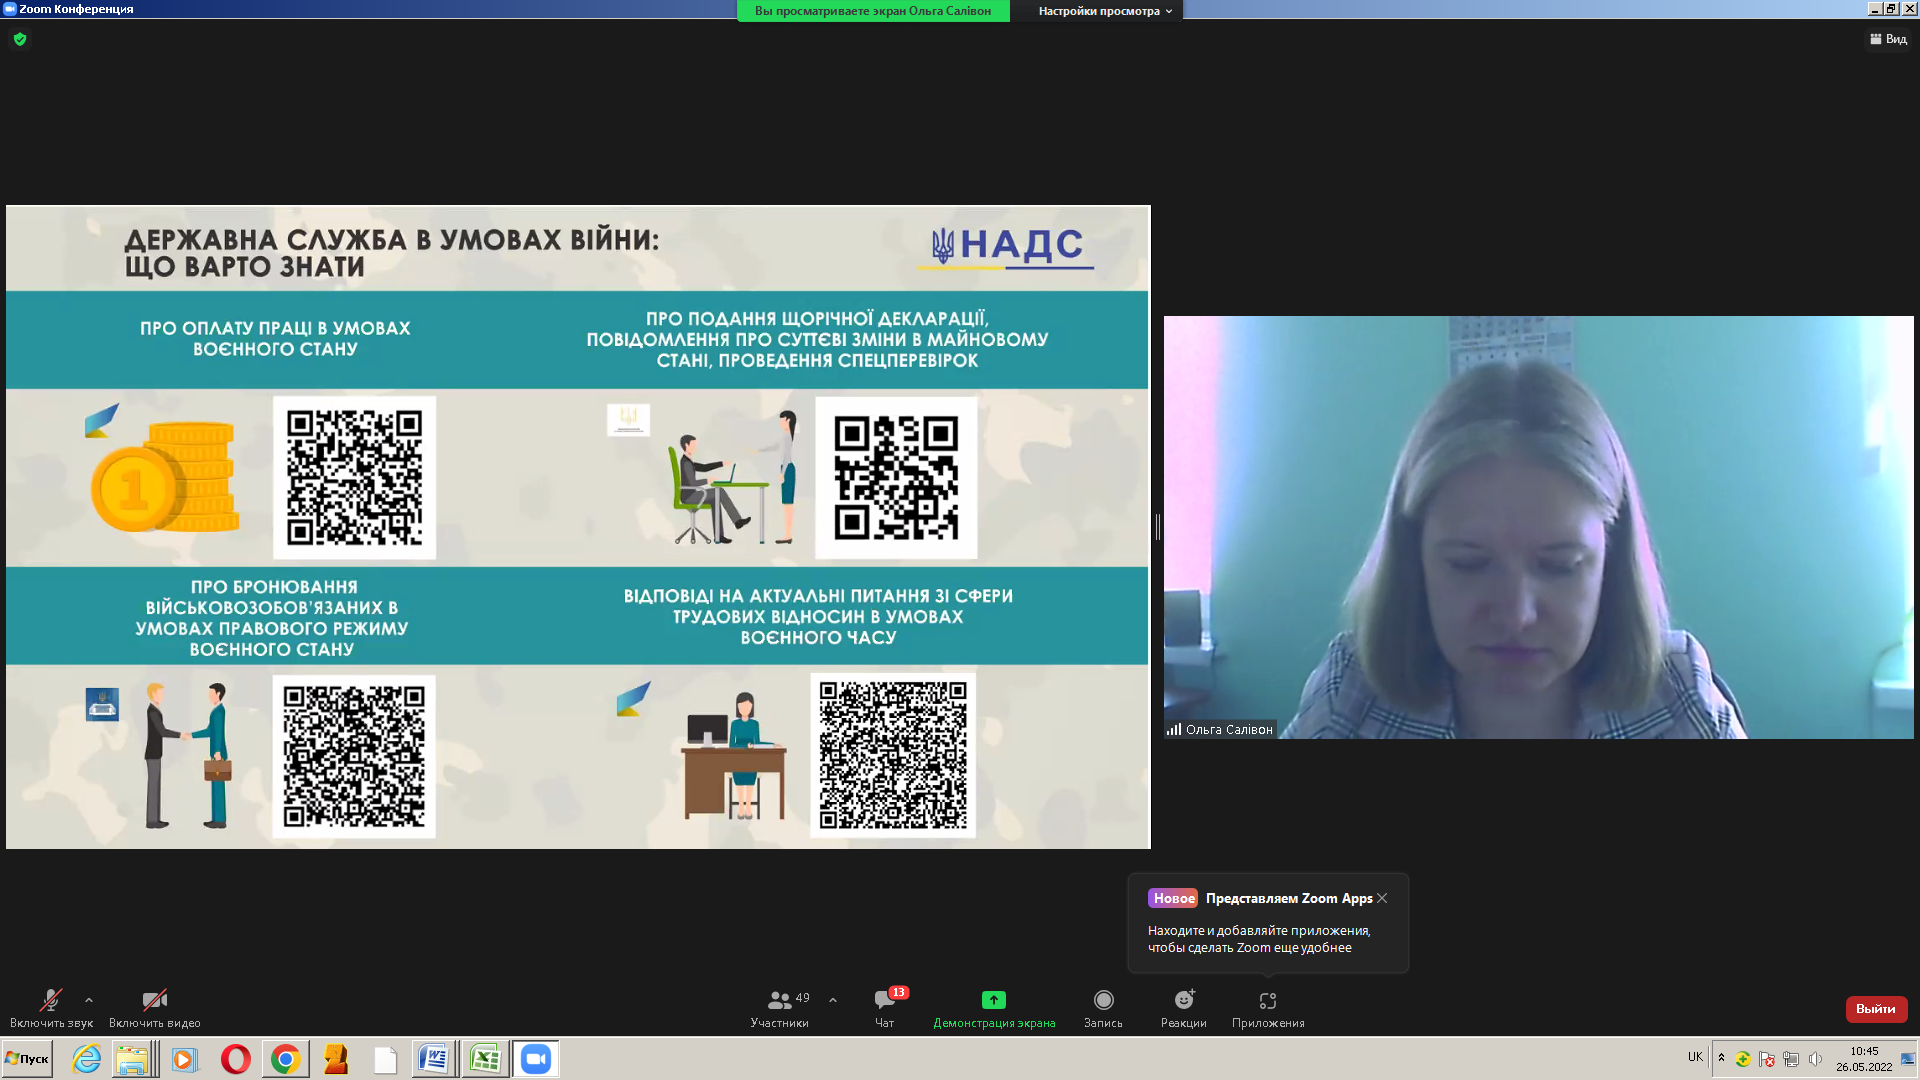Launch Opera browser from taskbar
The width and height of the screenshot is (1920, 1080).
tap(236, 1059)
